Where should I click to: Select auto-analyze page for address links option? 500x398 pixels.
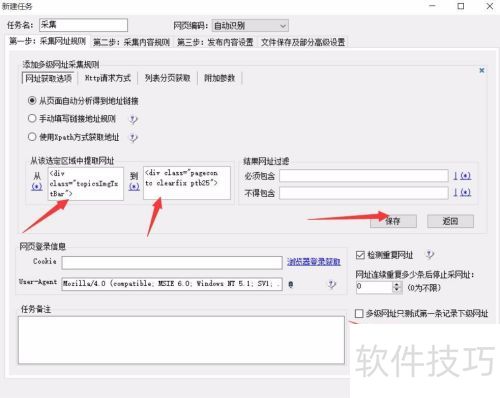click(x=83, y=101)
